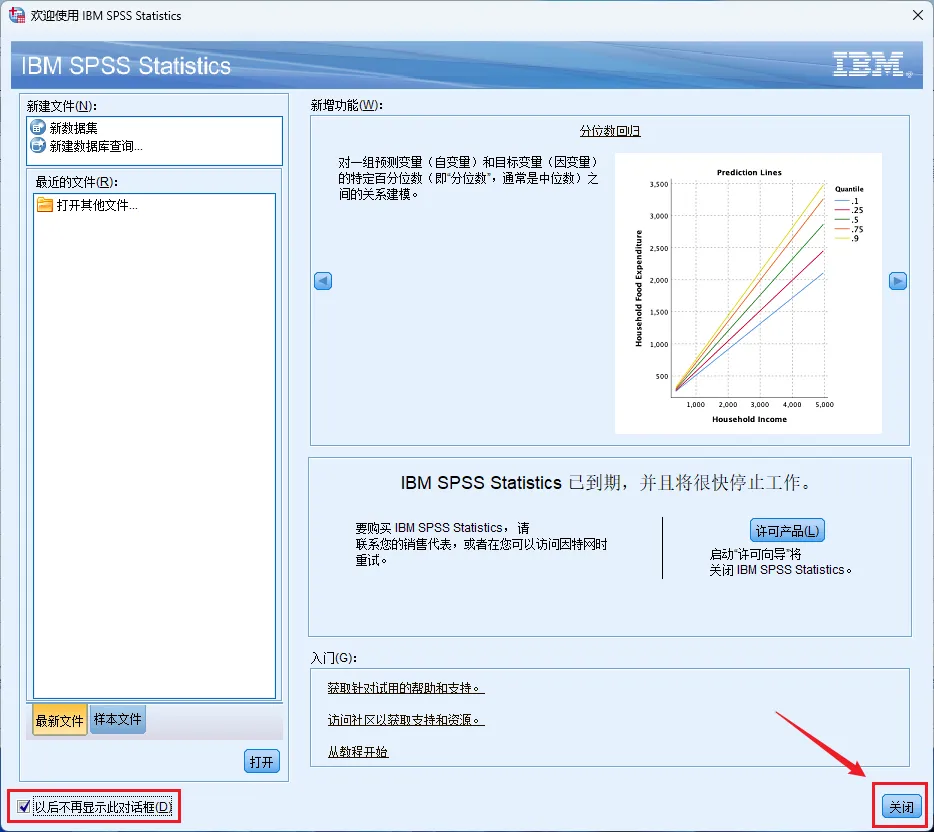Open 访问社区以获取支持和资源 link

coord(406,720)
